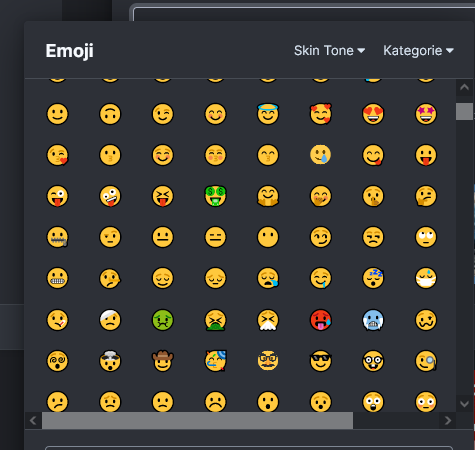Select the upside-down face emoji

point(110,114)
